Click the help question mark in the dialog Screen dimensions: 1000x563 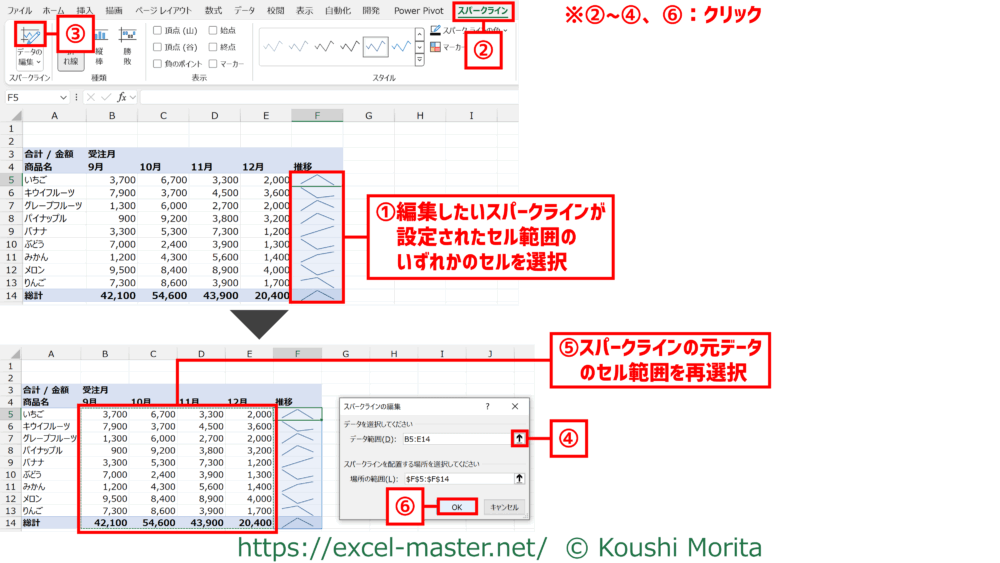tap(487, 407)
